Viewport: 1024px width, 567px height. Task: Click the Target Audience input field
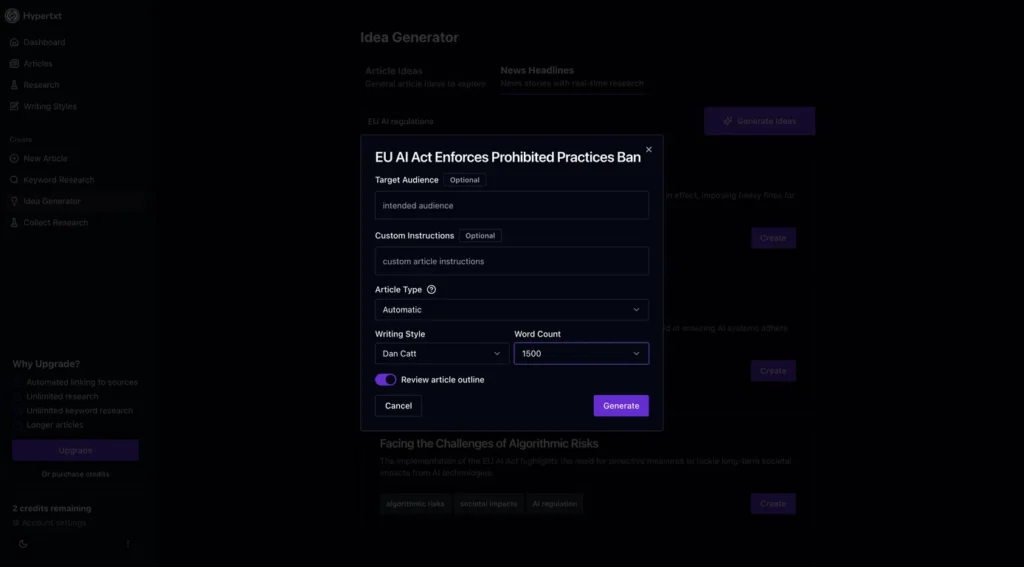pos(511,205)
